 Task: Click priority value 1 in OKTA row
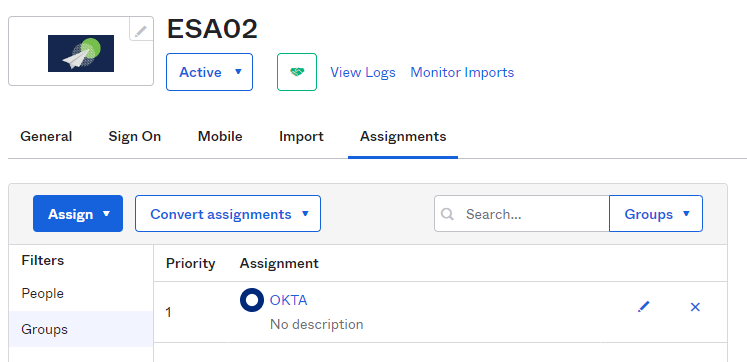[168, 312]
